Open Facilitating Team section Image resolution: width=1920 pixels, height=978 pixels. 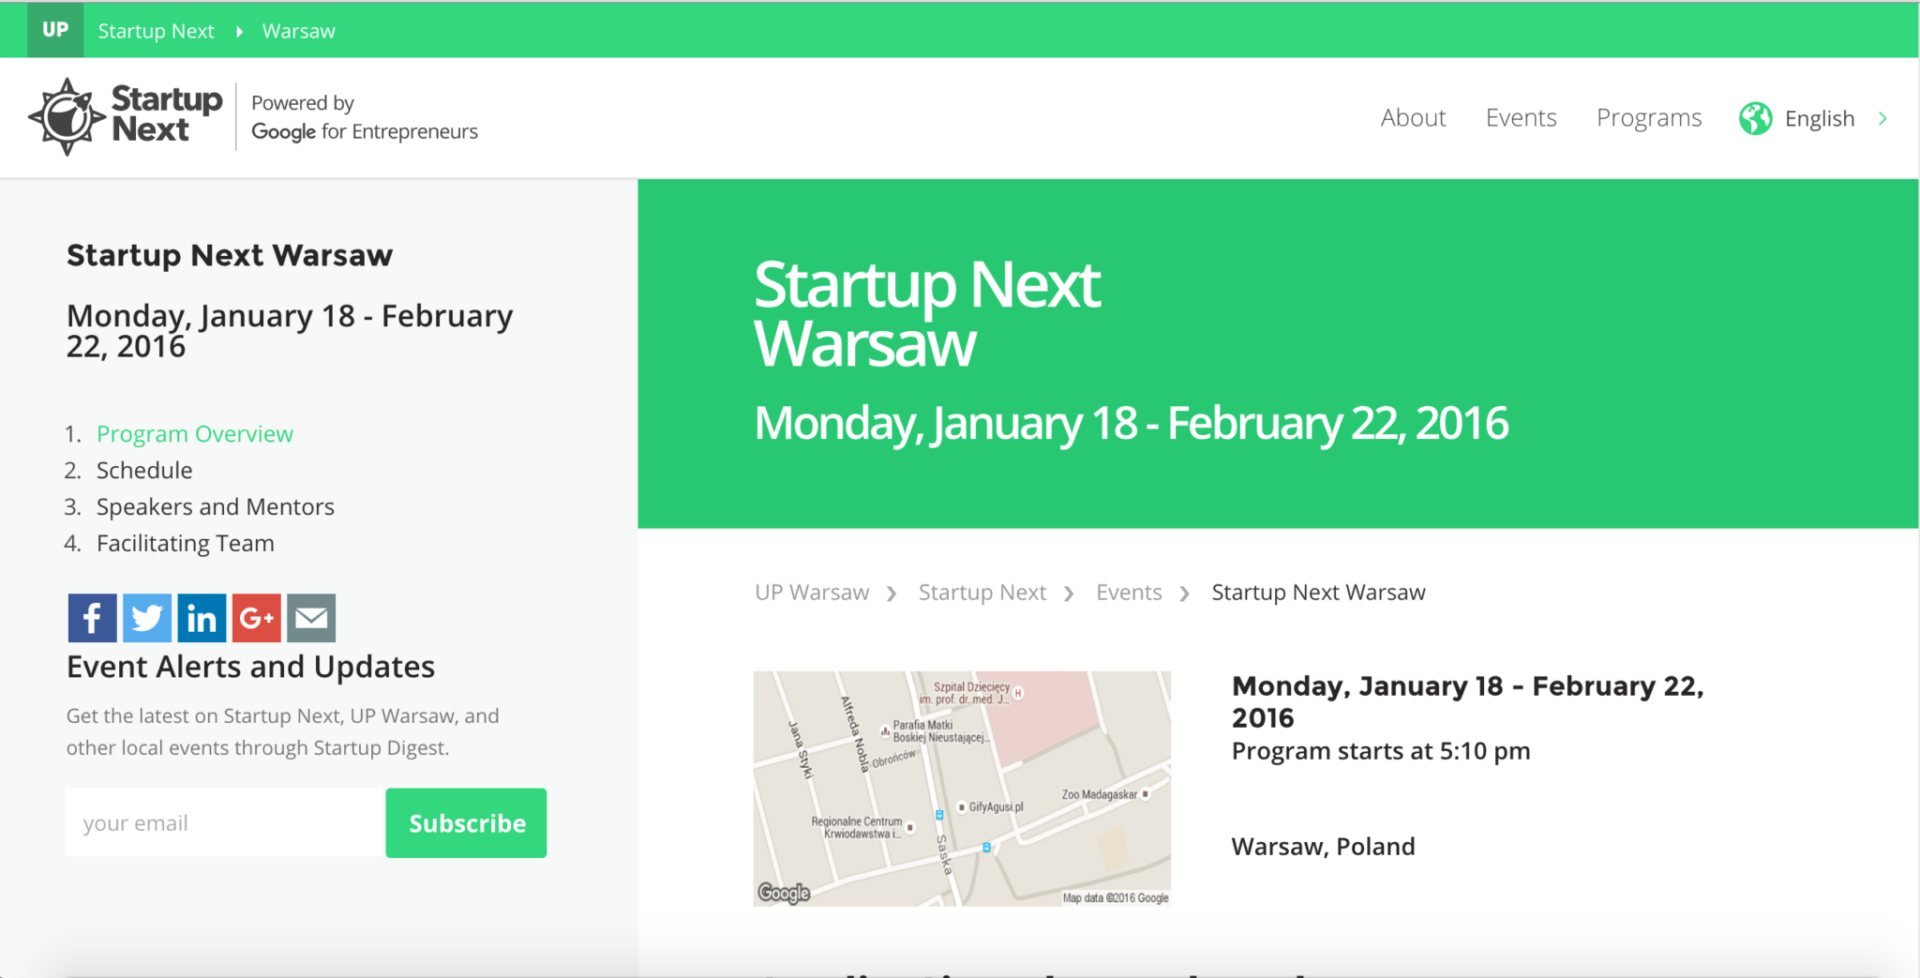click(185, 543)
